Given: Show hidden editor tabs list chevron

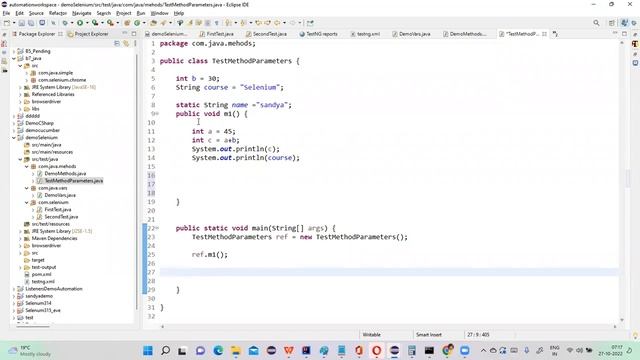Looking at the screenshot, I should [555, 34].
